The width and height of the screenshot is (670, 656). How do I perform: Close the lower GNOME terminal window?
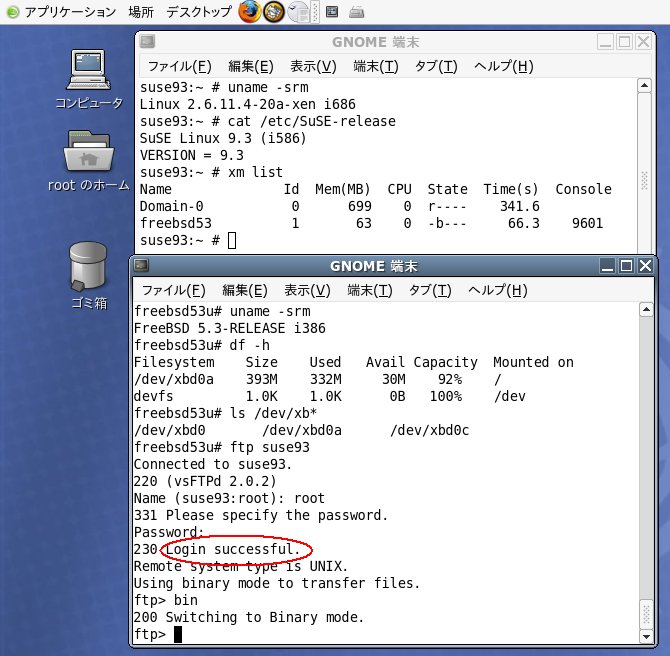click(645, 266)
